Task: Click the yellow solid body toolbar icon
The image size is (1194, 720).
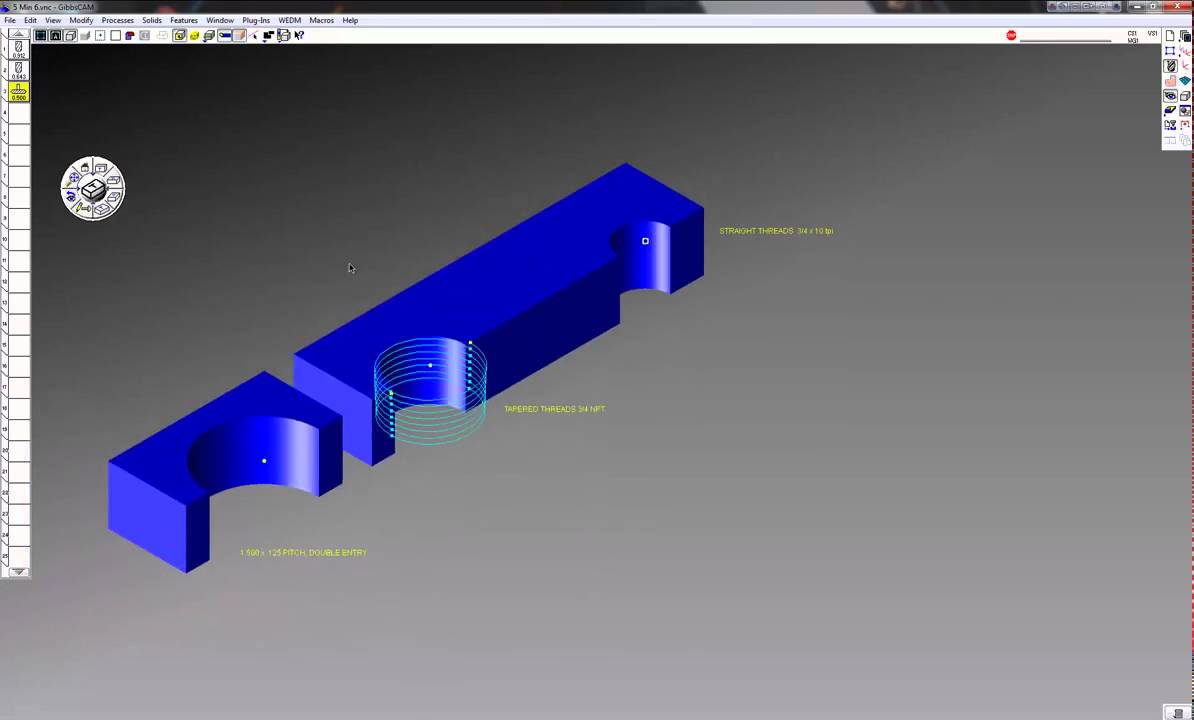Action: coord(194,35)
